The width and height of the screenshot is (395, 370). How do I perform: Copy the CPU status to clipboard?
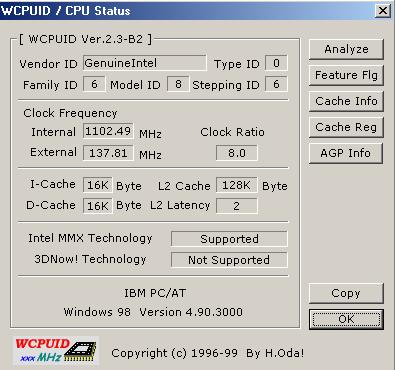[346, 293]
